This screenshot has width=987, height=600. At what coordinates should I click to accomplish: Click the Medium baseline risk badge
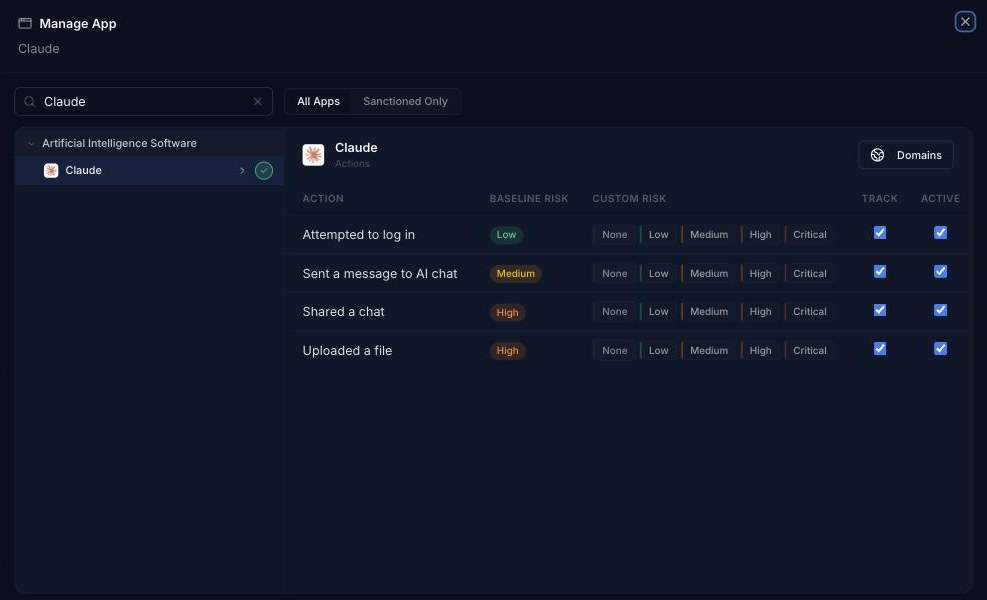click(x=516, y=274)
